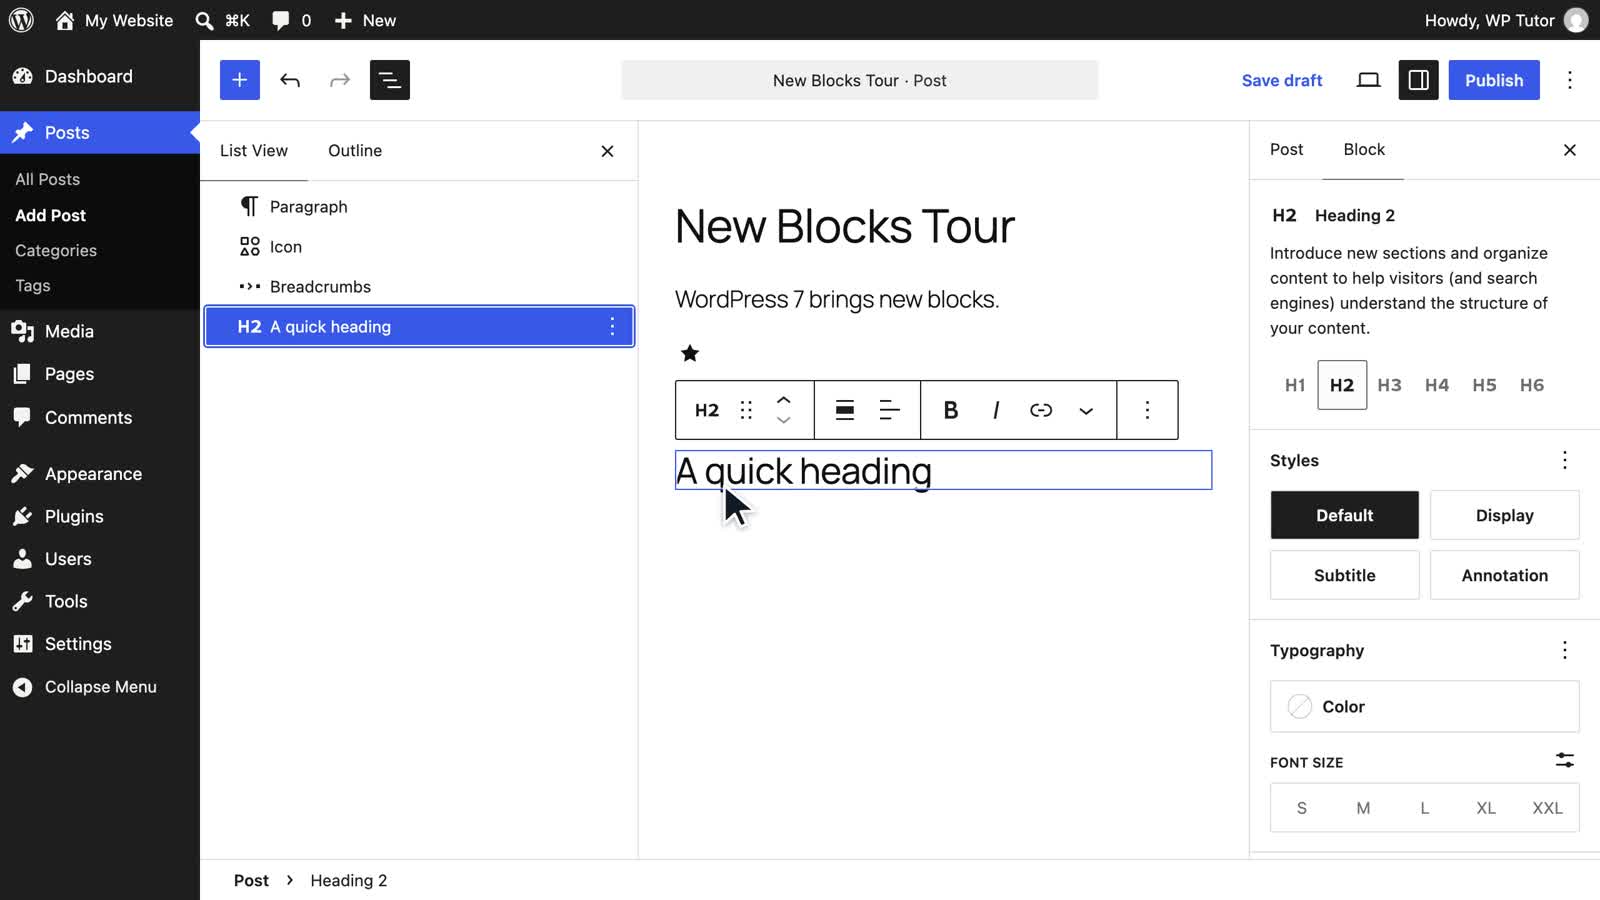Set heading level to H6
The width and height of the screenshot is (1600, 900).
coord(1532,385)
